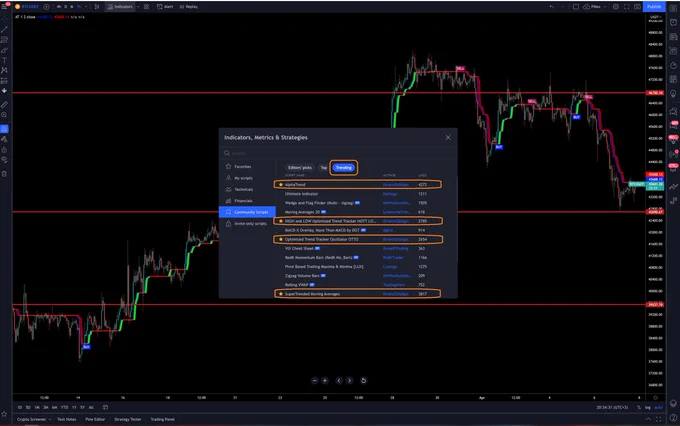The image size is (680, 426).
Task: Take a chart snapshot with camera icon
Action: (638, 7)
